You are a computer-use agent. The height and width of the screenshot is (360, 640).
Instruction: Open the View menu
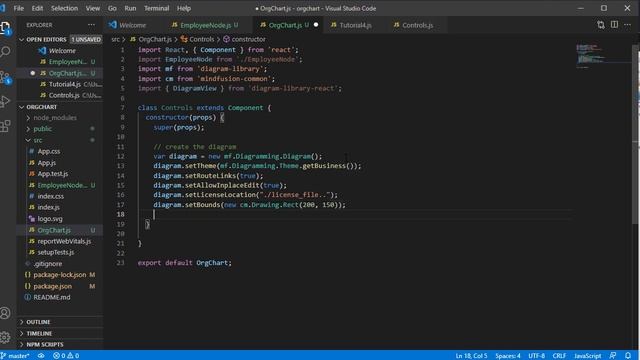pos(93,8)
